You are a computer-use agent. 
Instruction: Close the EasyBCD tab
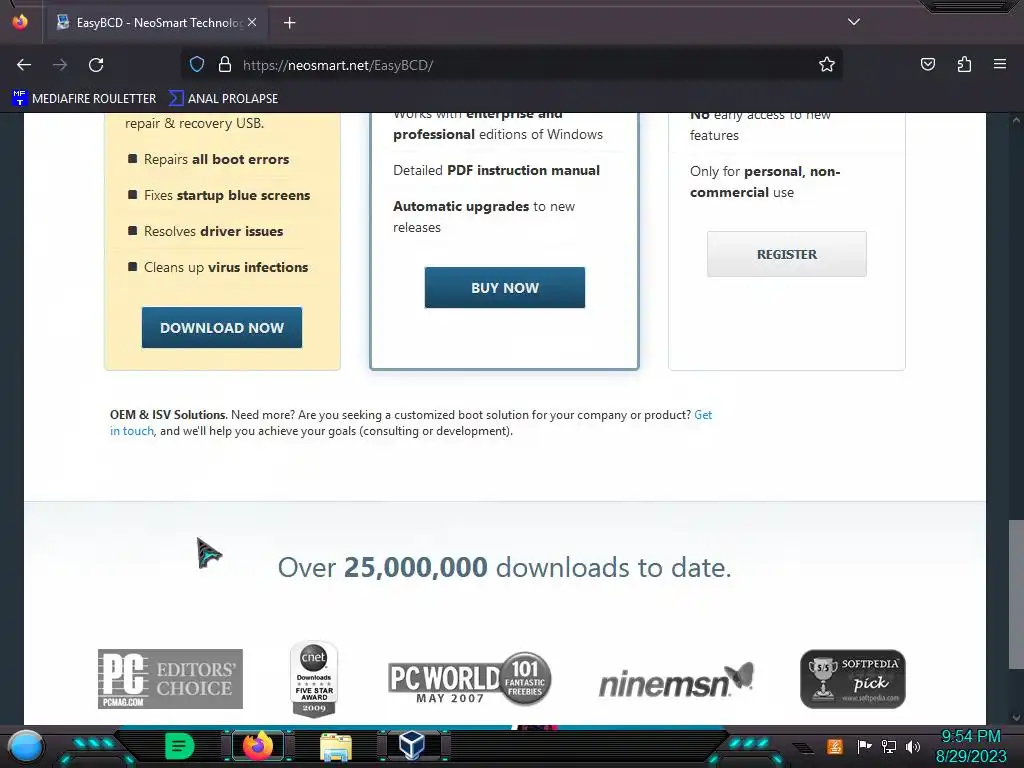252,22
